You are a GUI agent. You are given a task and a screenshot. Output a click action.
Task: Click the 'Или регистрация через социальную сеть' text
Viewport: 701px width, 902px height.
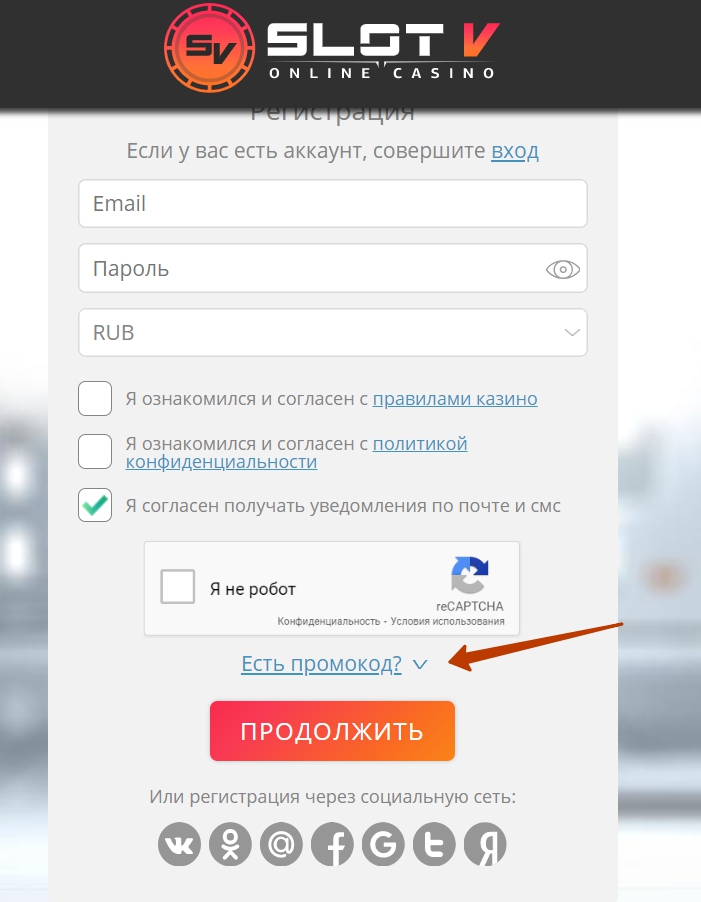[x=333, y=797]
